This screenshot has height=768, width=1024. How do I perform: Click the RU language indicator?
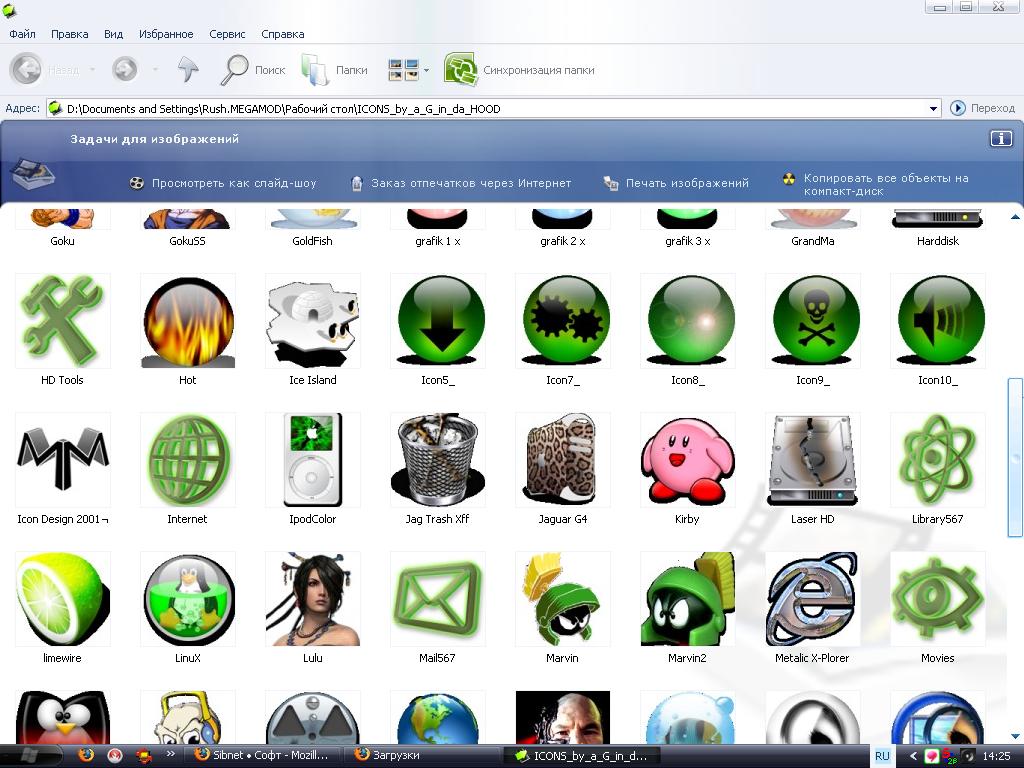[882, 756]
